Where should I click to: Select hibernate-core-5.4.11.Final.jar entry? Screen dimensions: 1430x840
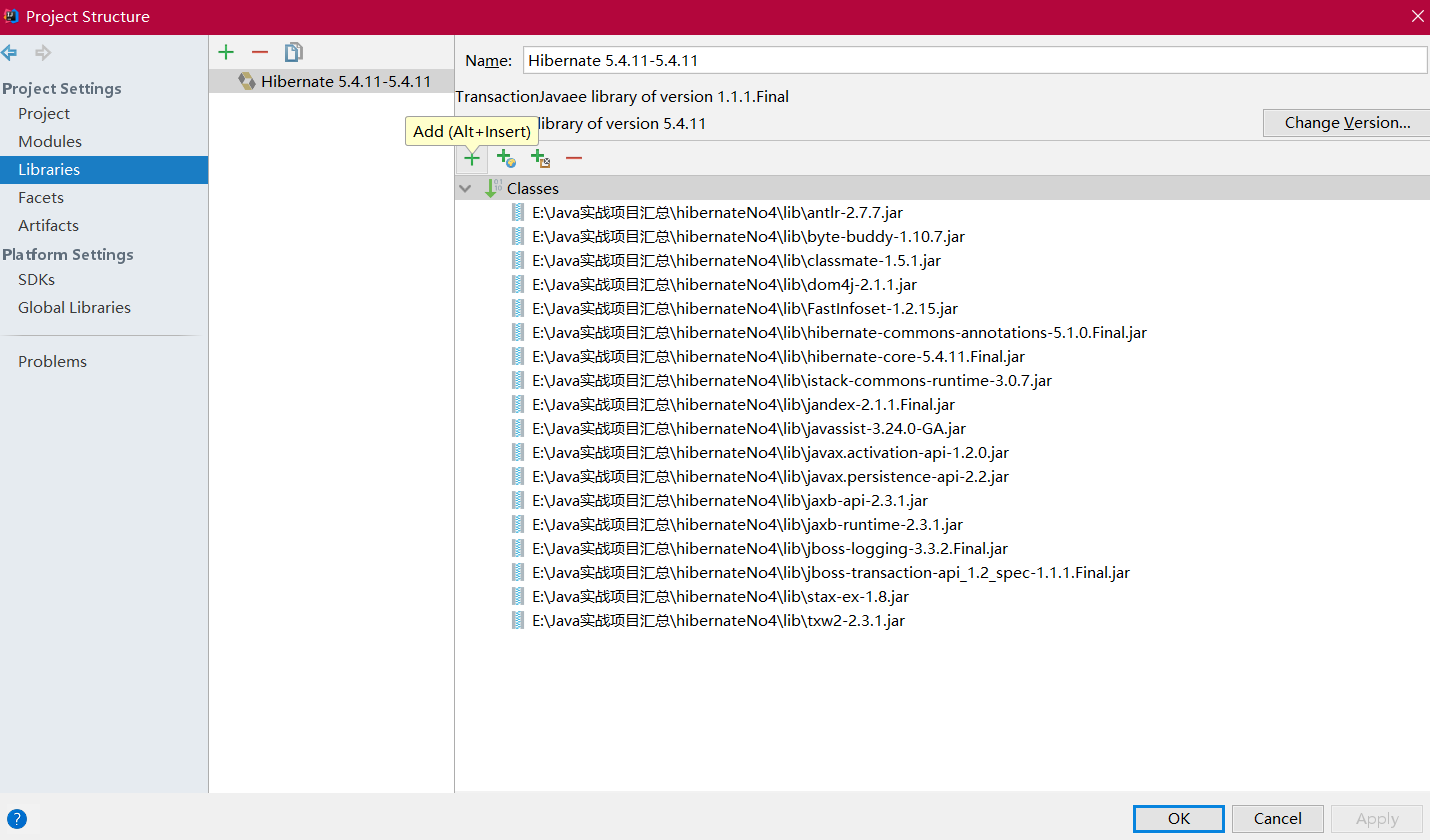pos(778,356)
